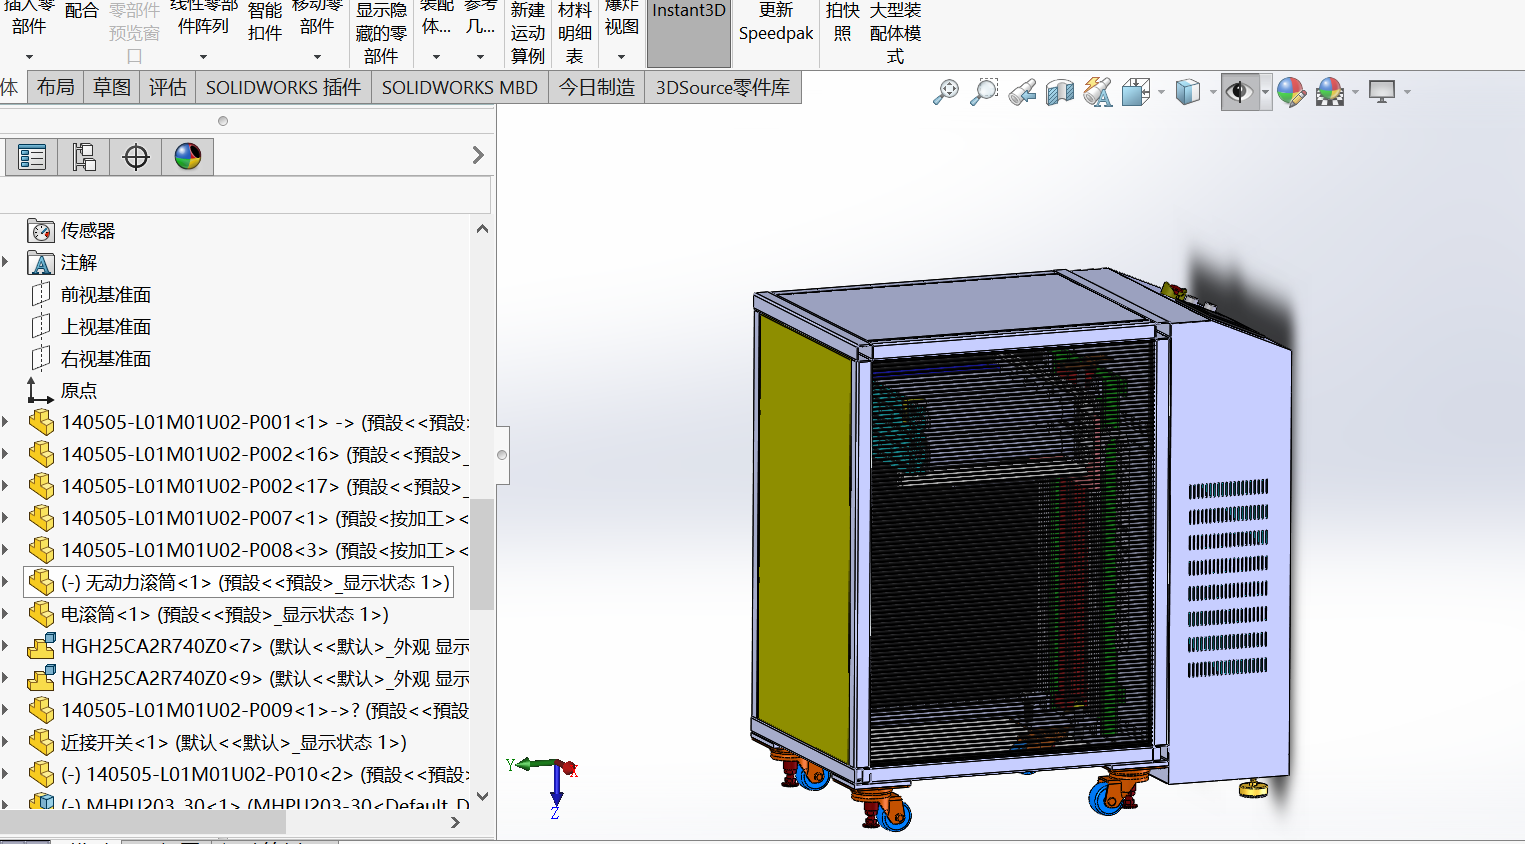Open the 评估 evaluate tab
The height and width of the screenshot is (844, 1525).
[168, 88]
